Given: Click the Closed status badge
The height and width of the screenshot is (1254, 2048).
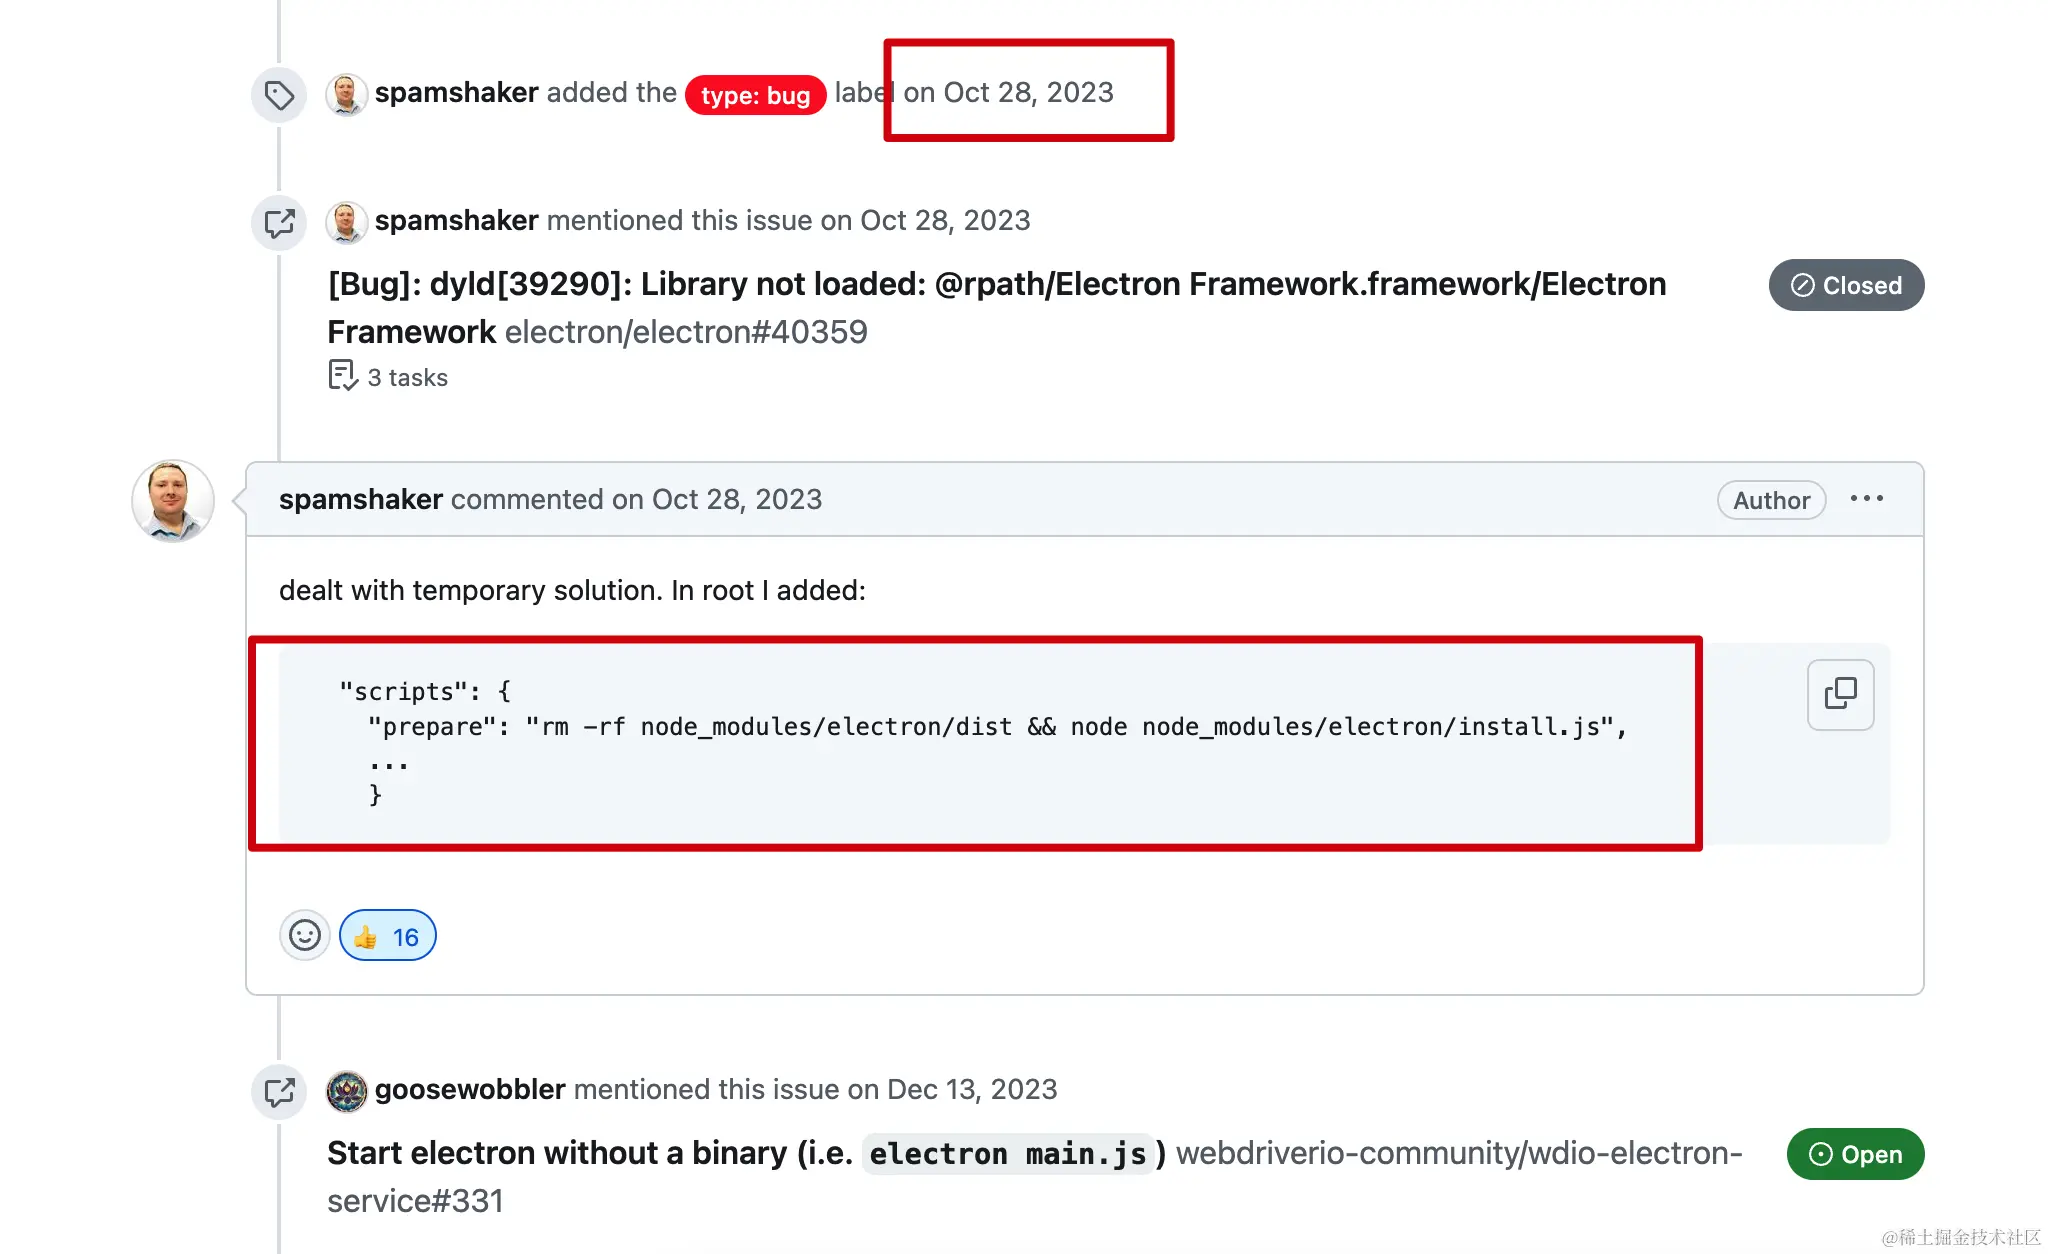Looking at the screenshot, I should click(1845, 285).
